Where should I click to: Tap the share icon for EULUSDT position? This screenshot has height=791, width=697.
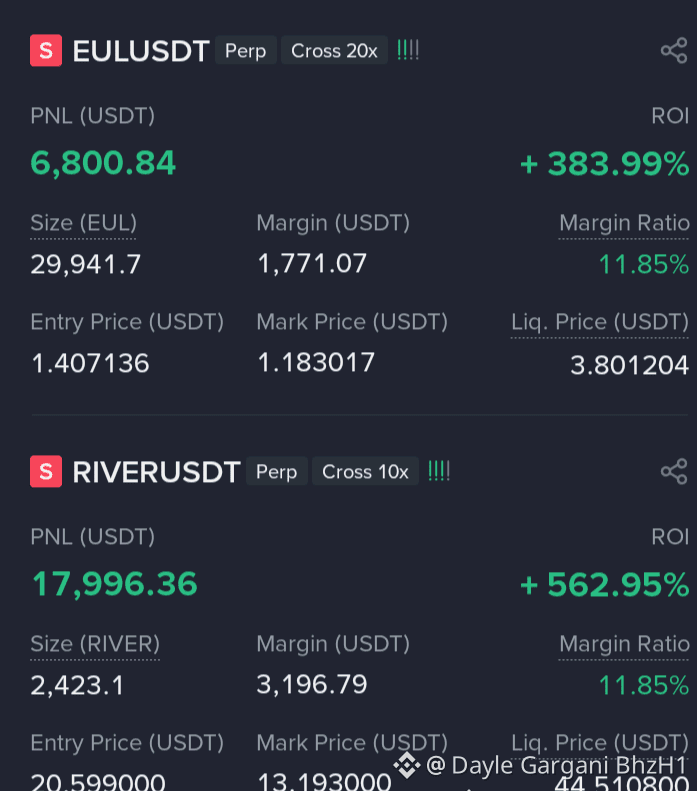pyautogui.click(x=673, y=51)
